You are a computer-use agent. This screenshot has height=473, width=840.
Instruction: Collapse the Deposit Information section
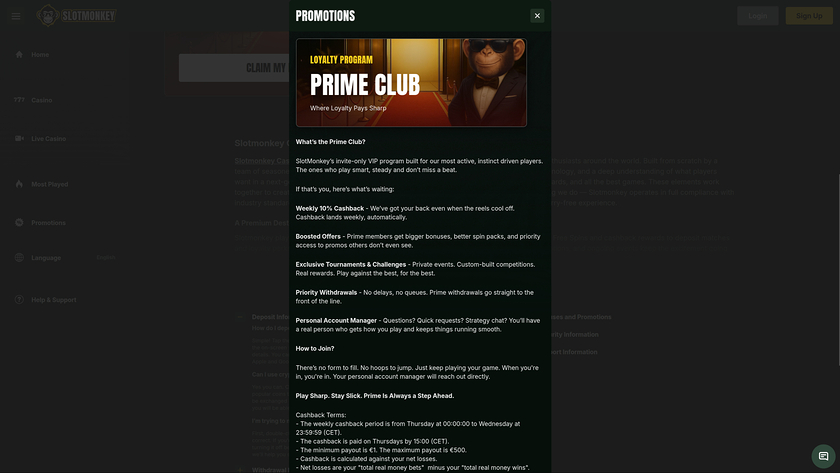240,317
